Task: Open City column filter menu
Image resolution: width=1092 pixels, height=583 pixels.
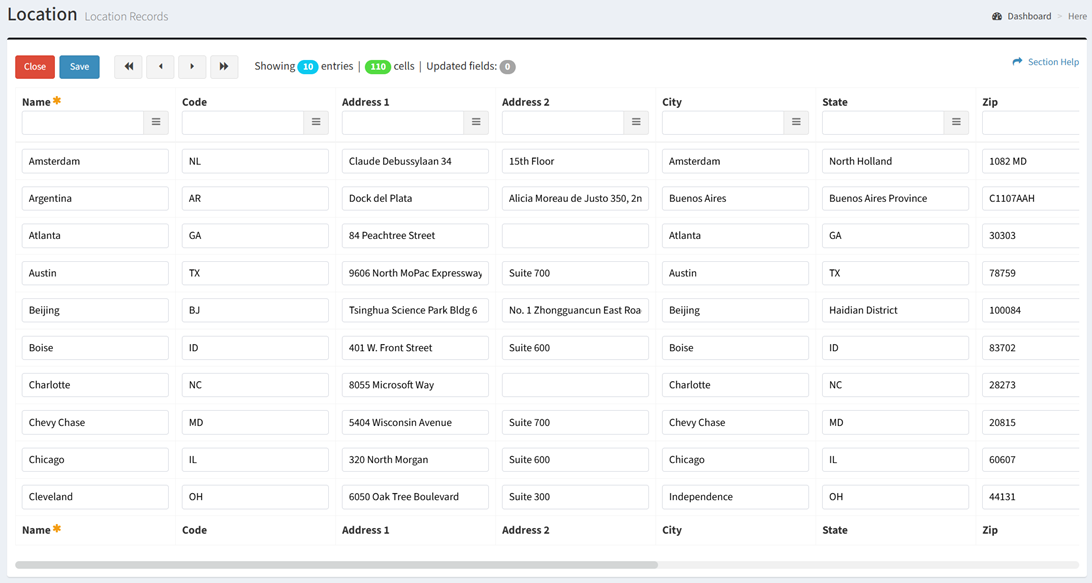Action: point(796,122)
